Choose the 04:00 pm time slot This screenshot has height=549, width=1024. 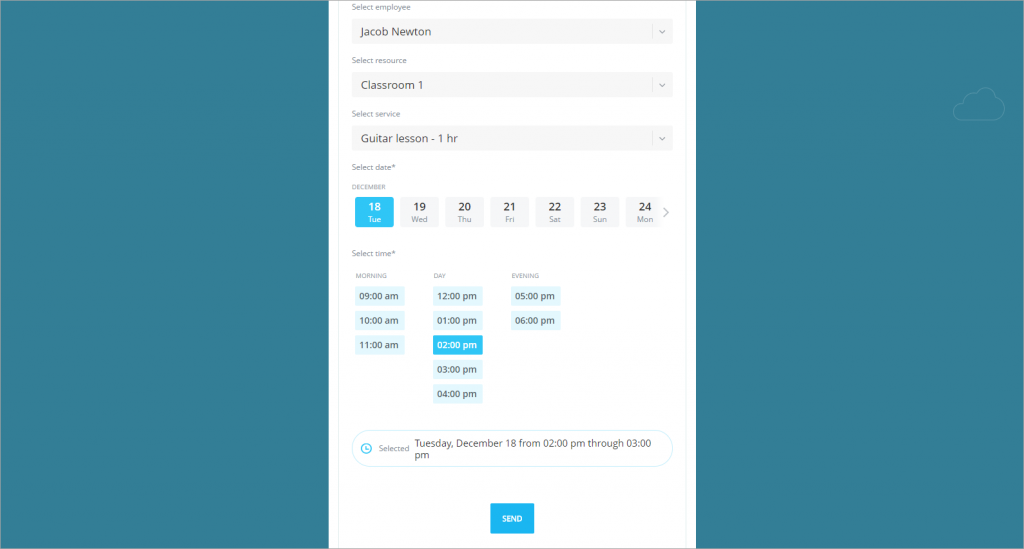pos(458,394)
